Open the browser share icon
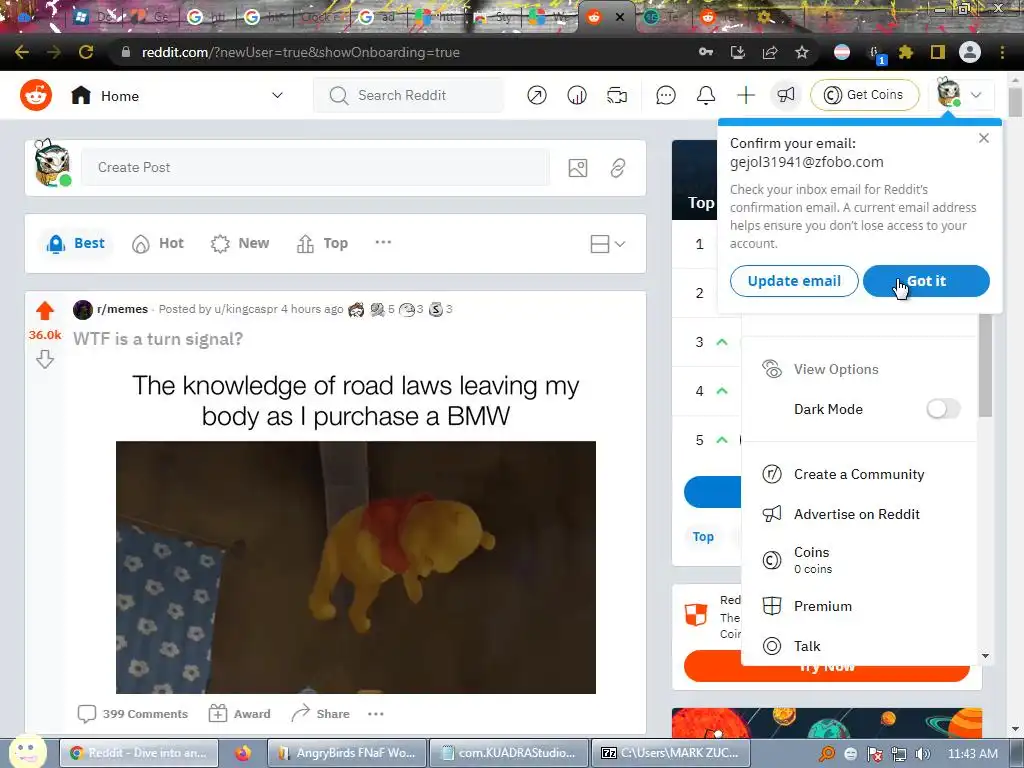 (x=770, y=52)
